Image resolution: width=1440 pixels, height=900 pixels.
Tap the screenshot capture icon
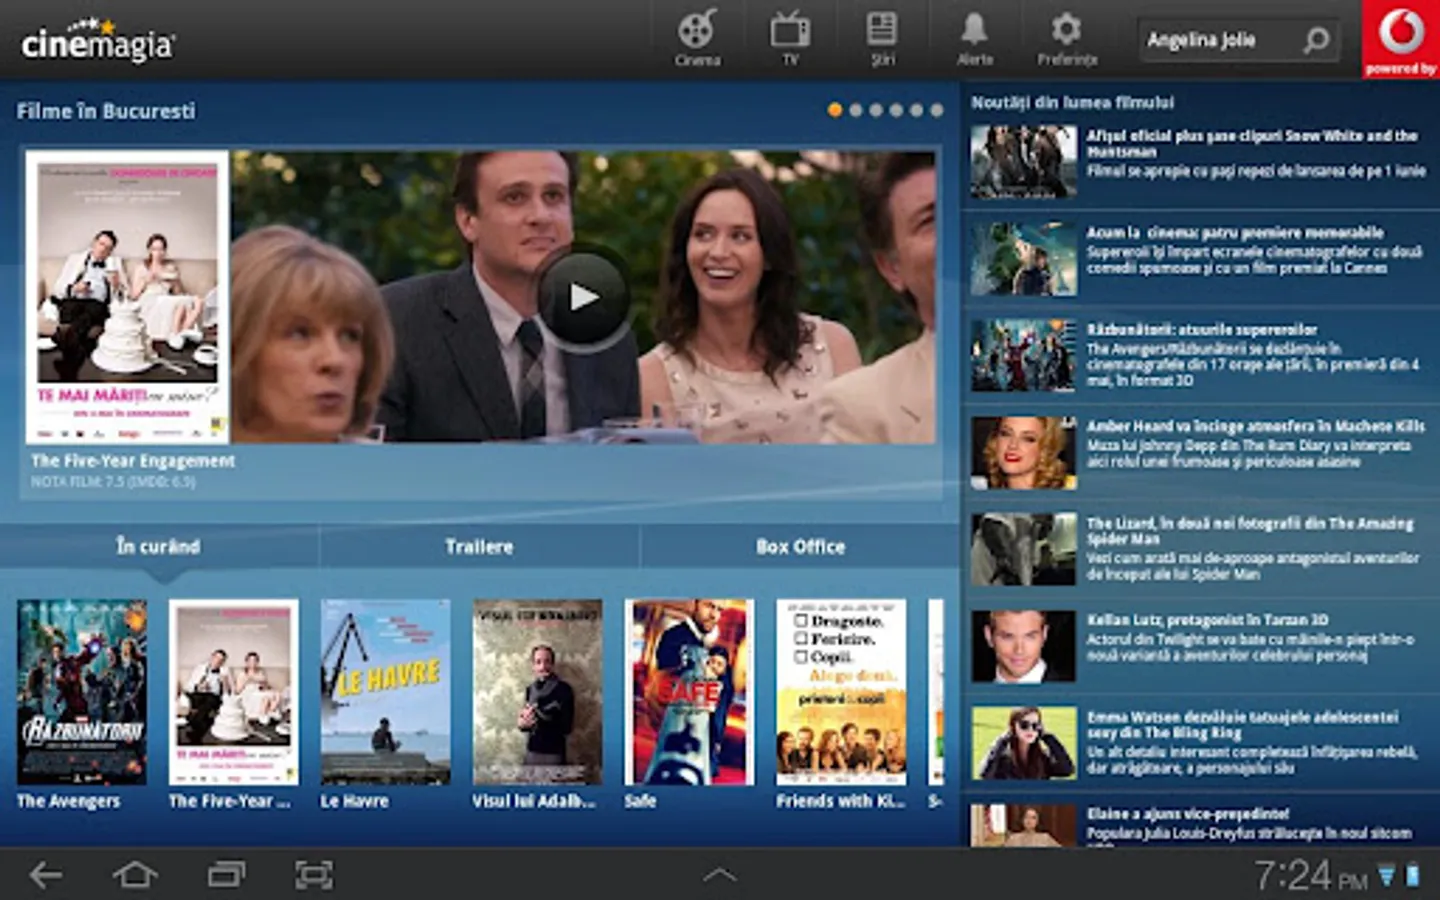pyautogui.click(x=314, y=875)
